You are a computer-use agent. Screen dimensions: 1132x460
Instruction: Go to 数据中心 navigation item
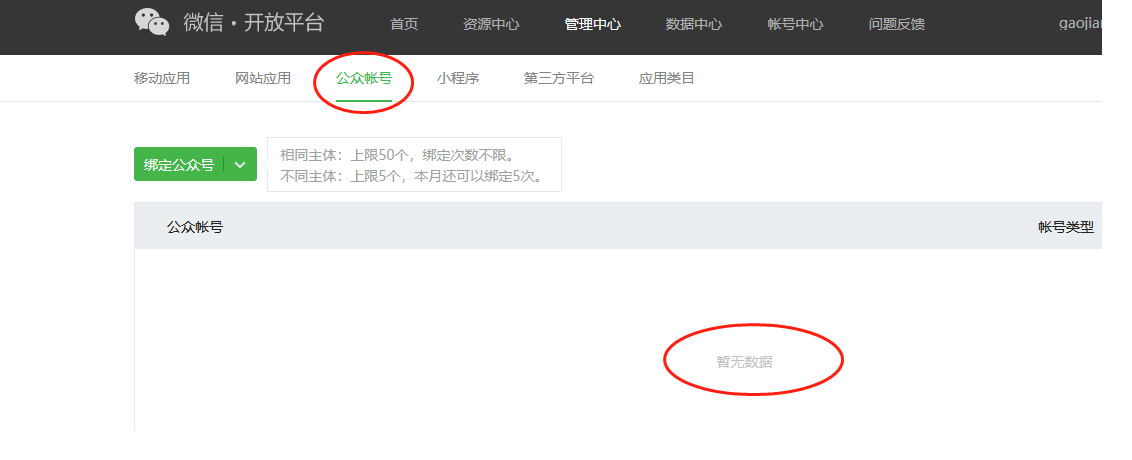[x=694, y=24]
